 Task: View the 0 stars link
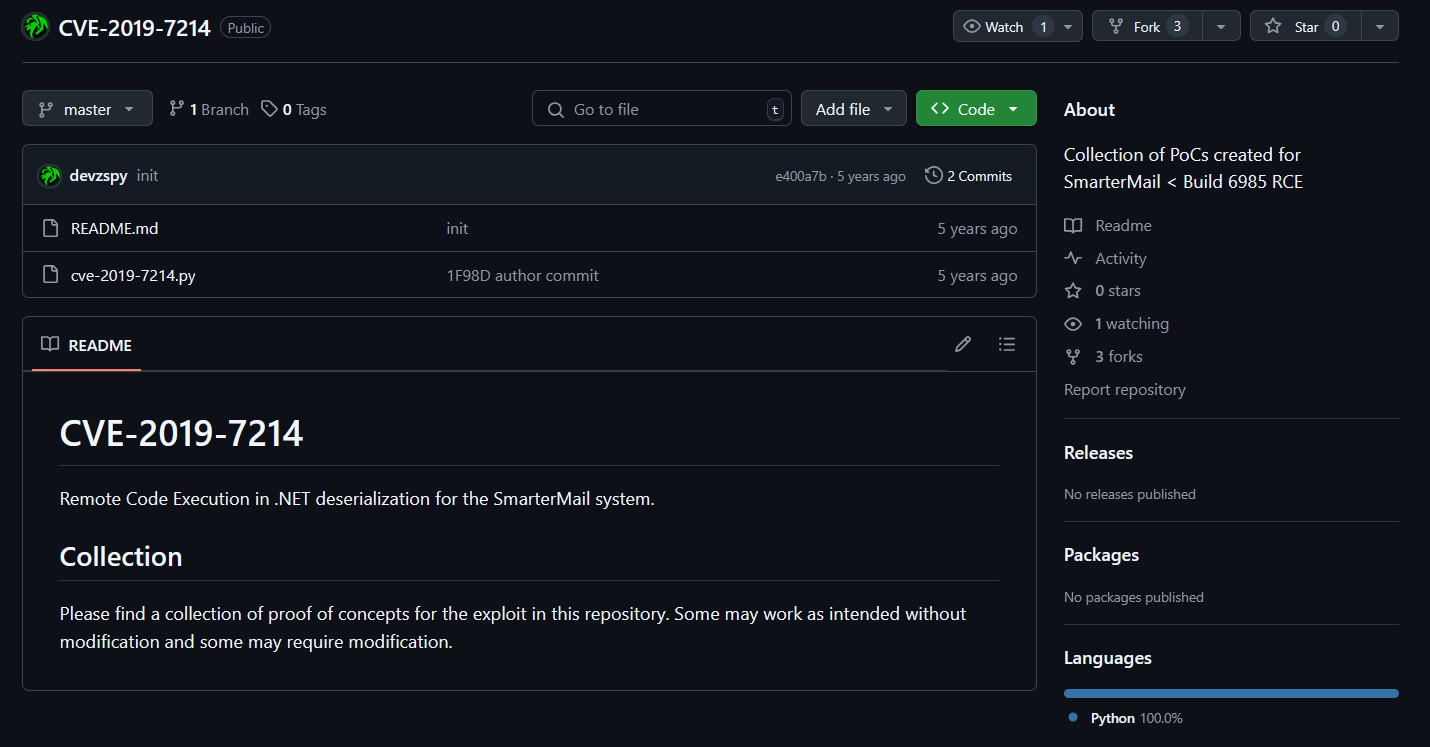pos(1102,290)
